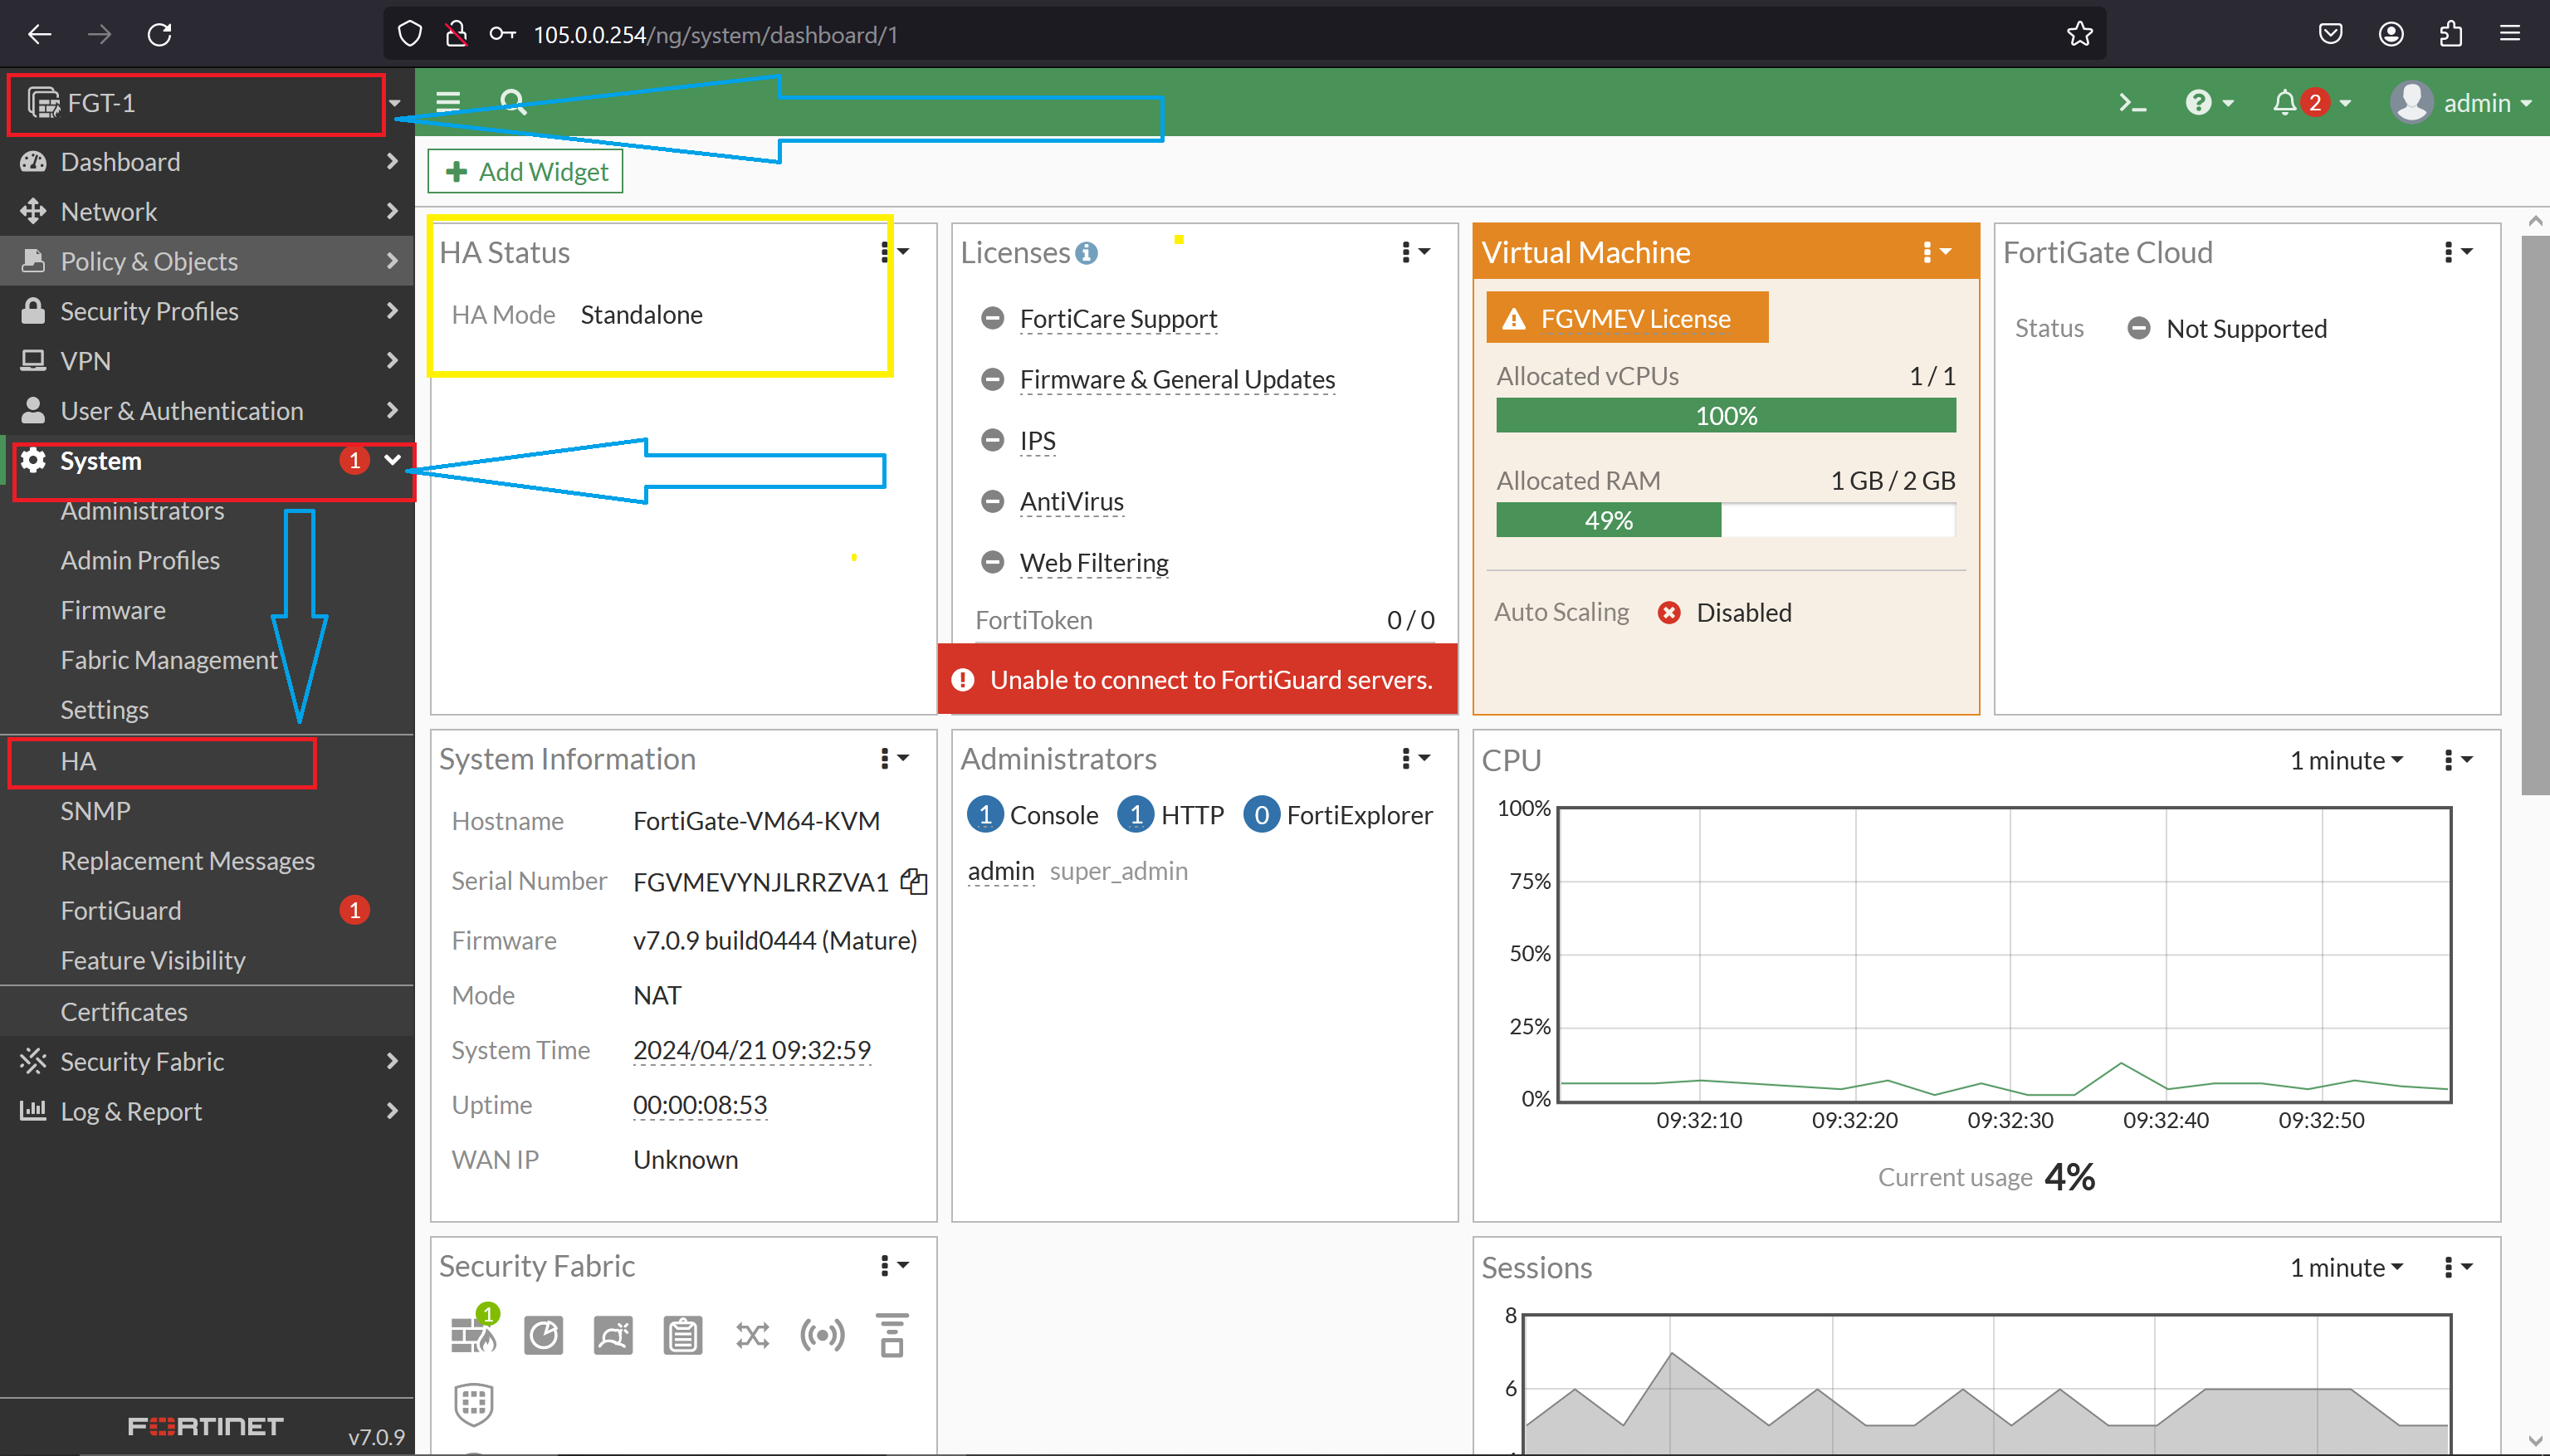This screenshot has width=2550, height=1456.
Task: Click the System Time value link
Action: click(752, 1051)
